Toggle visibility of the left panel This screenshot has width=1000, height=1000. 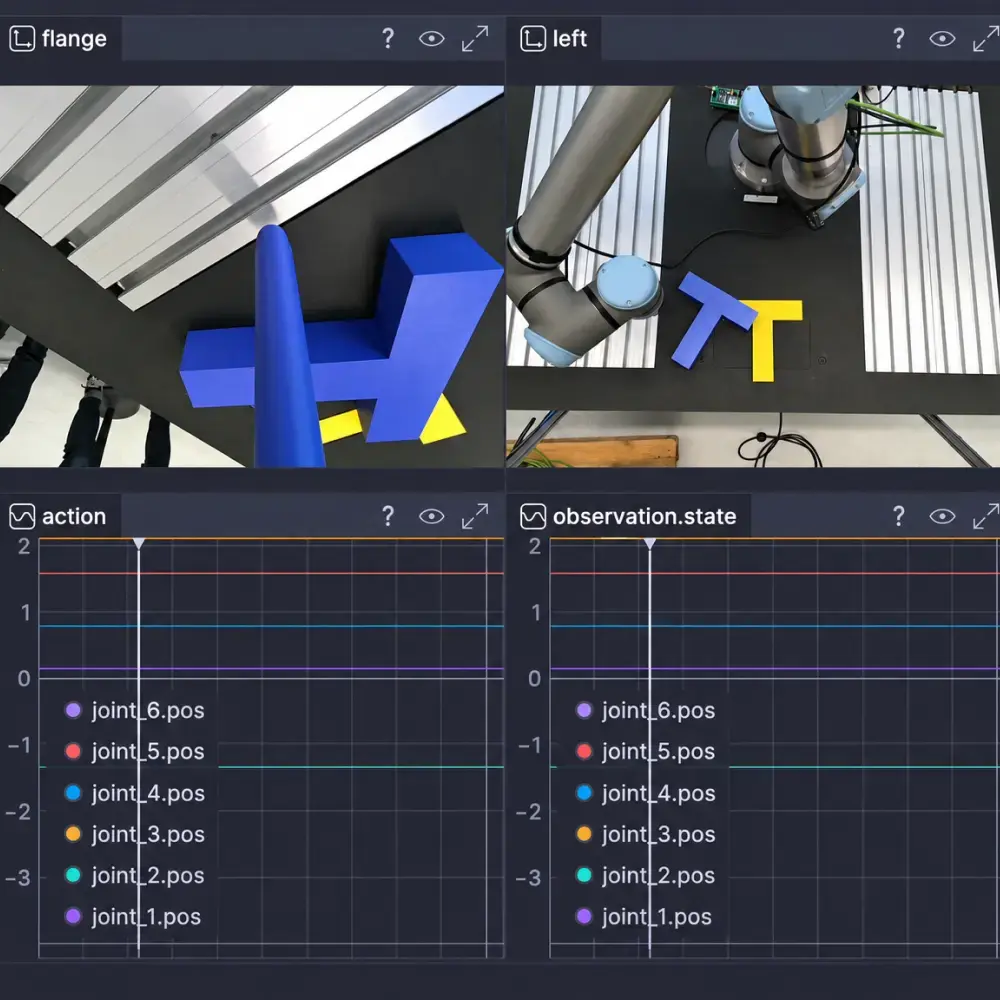point(942,39)
